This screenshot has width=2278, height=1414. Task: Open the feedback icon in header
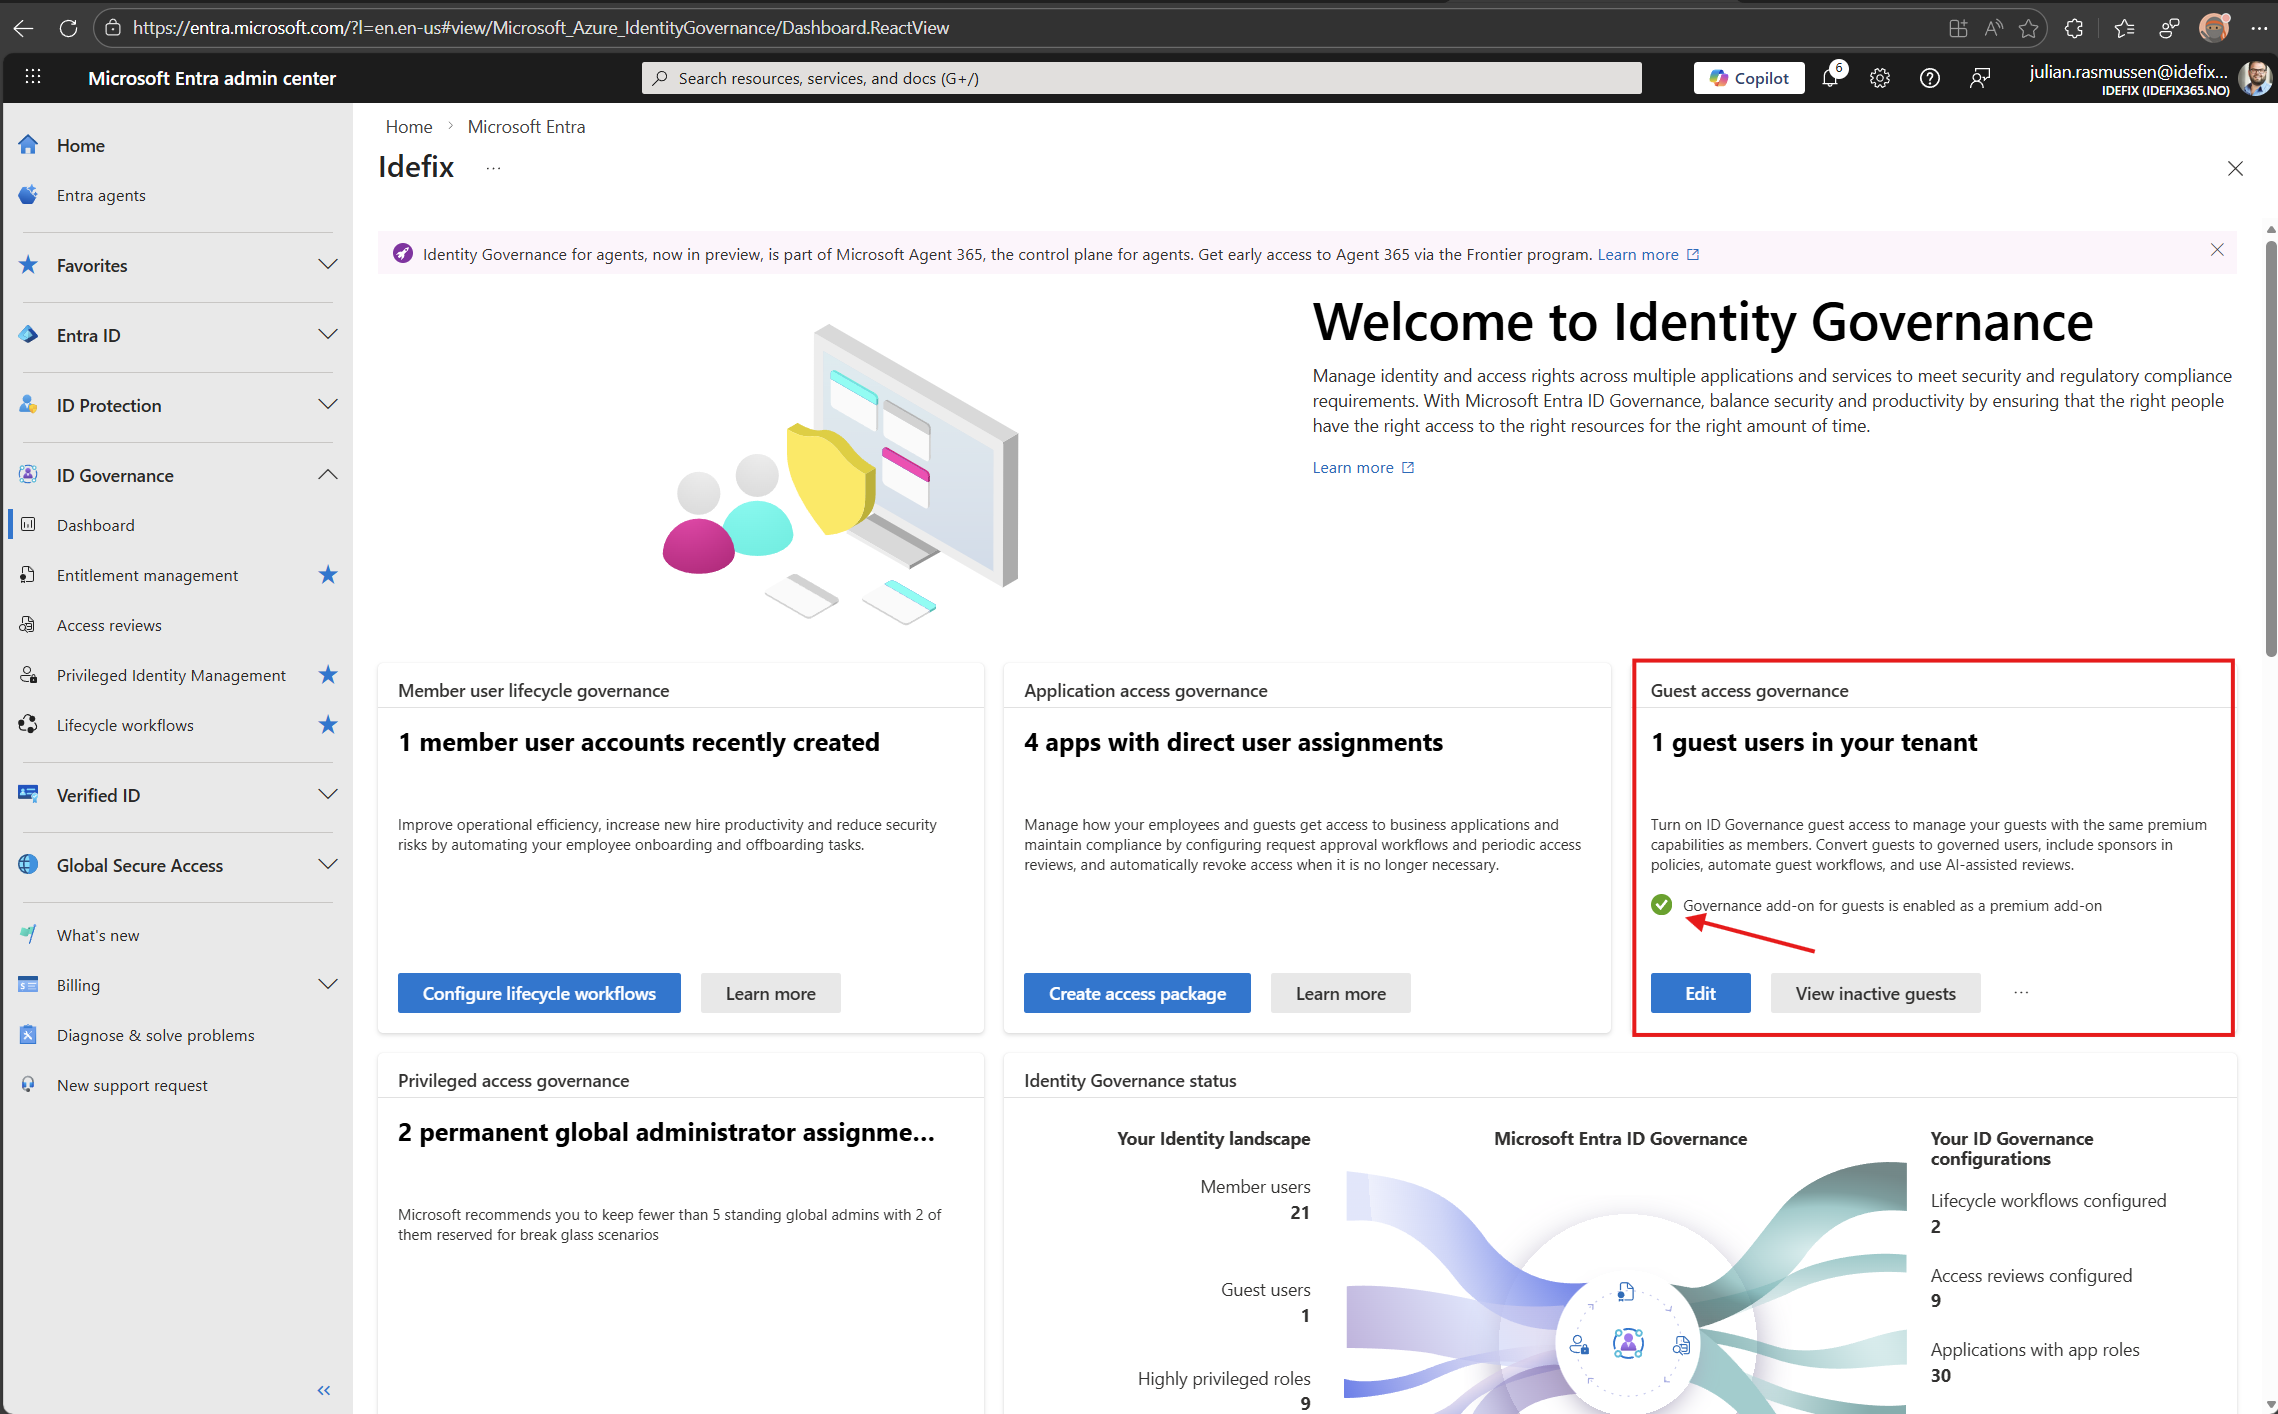click(x=1980, y=78)
